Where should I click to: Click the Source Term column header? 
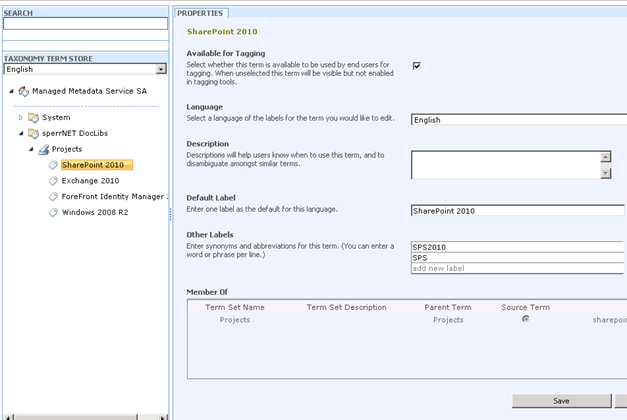tap(525, 307)
